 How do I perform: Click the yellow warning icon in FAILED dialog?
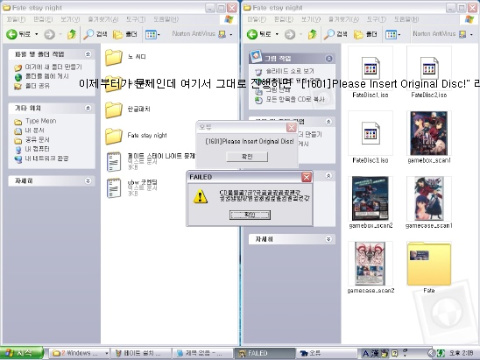pyautogui.click(x=200, y=196)
